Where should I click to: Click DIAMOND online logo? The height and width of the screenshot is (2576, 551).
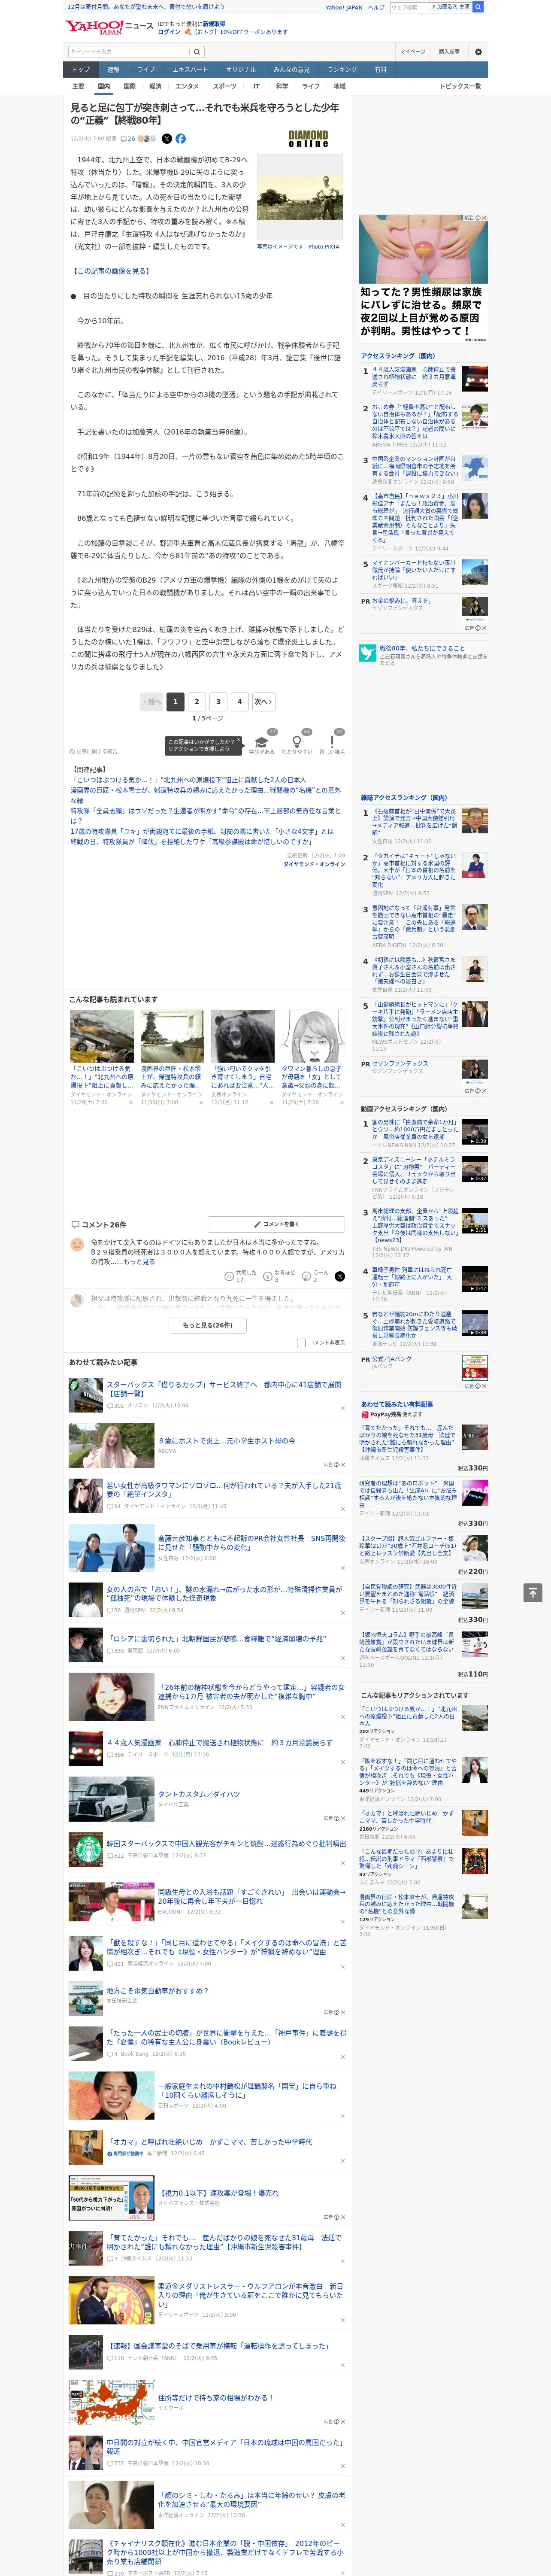click(308, 139)
